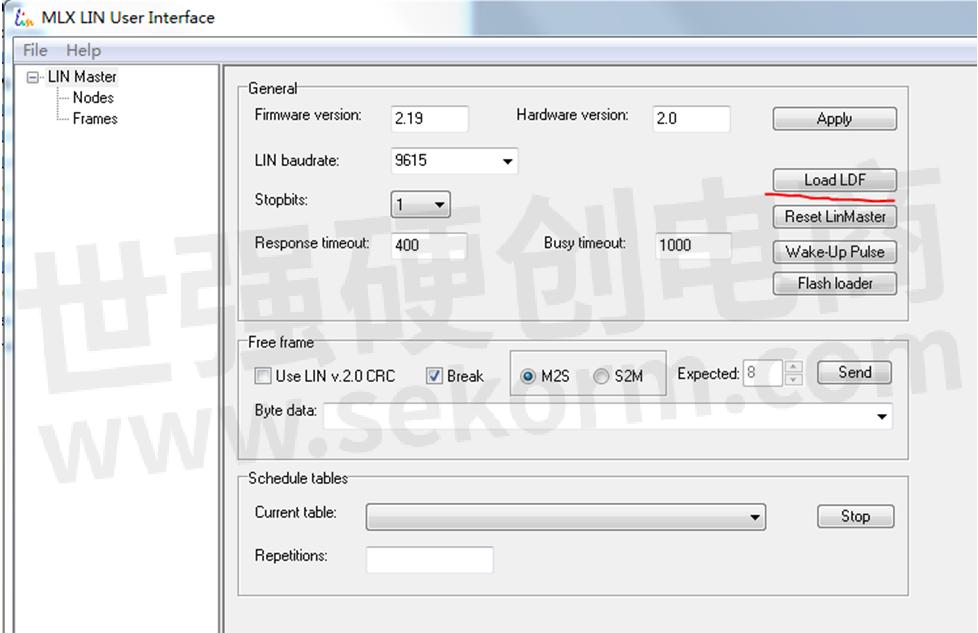Open the LIN baudrate dropdown
978x633 pixels.
[x=506, y=160]
